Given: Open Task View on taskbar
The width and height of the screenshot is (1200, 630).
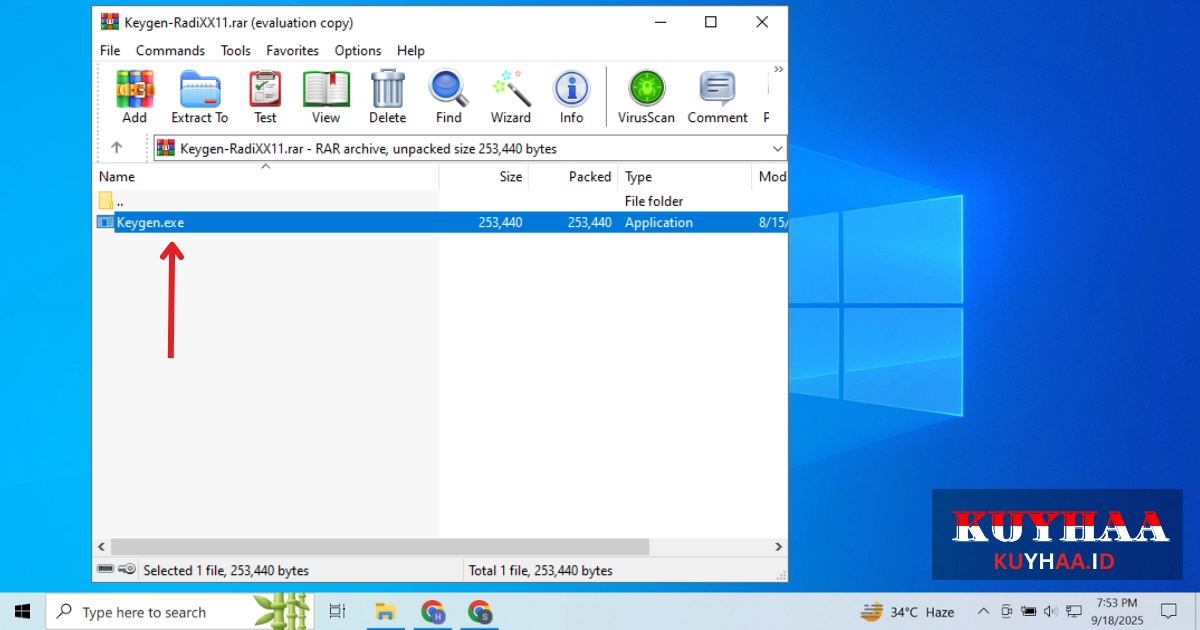Looking at the screenshot, I should tap(337, 611).
